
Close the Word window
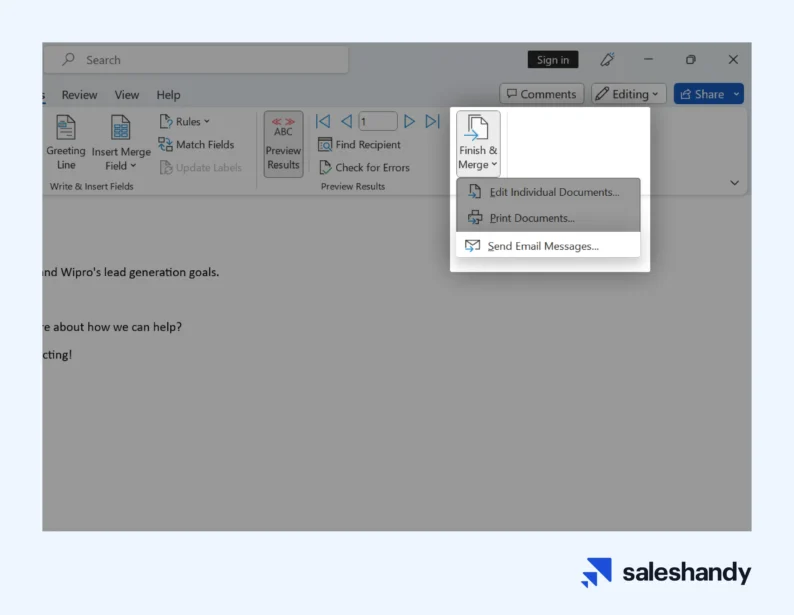pos(733,60)
